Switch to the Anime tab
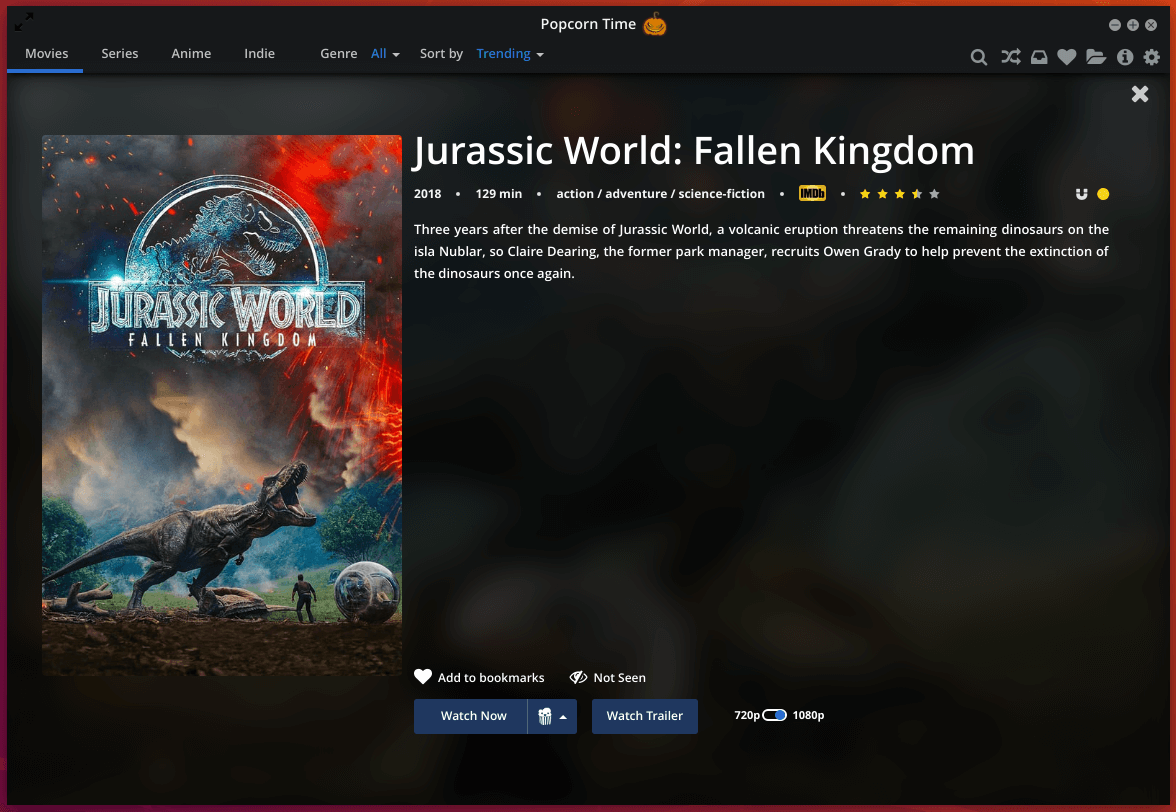 pos(191,54)
